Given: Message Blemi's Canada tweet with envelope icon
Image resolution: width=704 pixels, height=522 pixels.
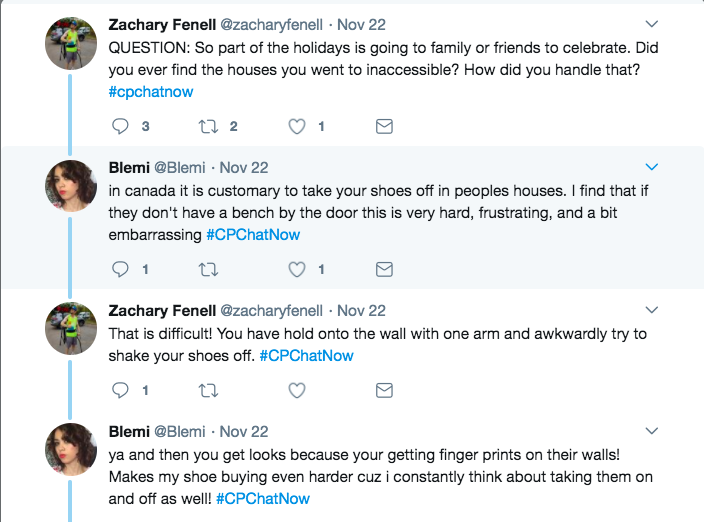Looking at the screenshot, I should tap(383, 269).
